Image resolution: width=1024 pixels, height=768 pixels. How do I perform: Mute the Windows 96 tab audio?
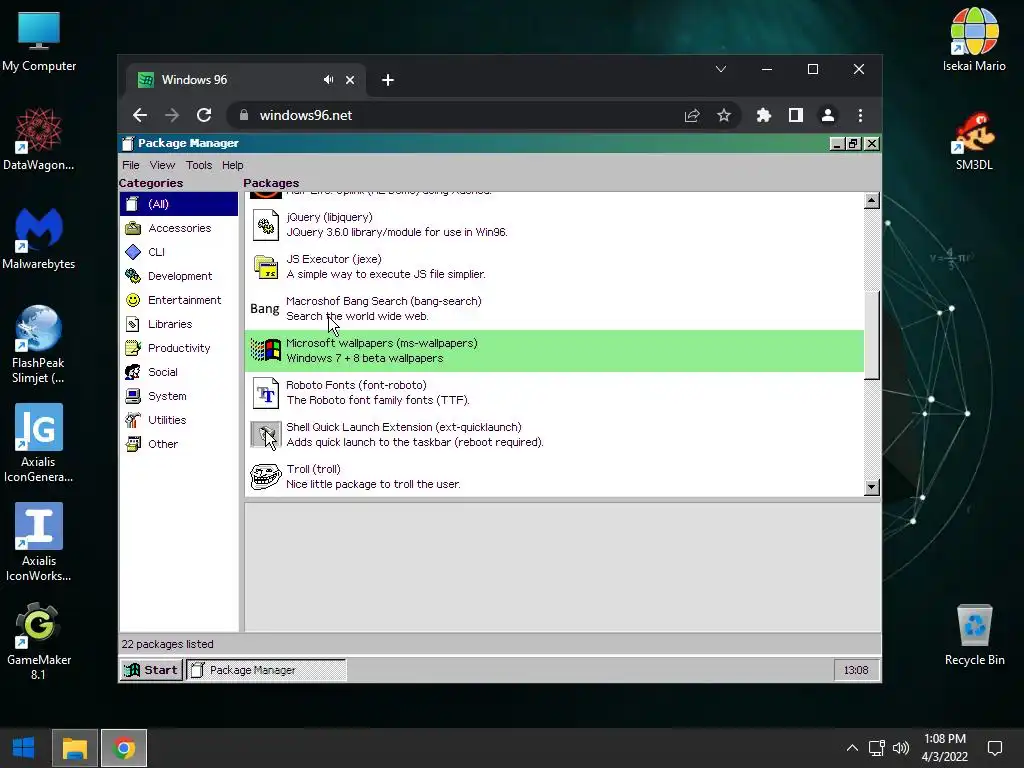[328, 80]
